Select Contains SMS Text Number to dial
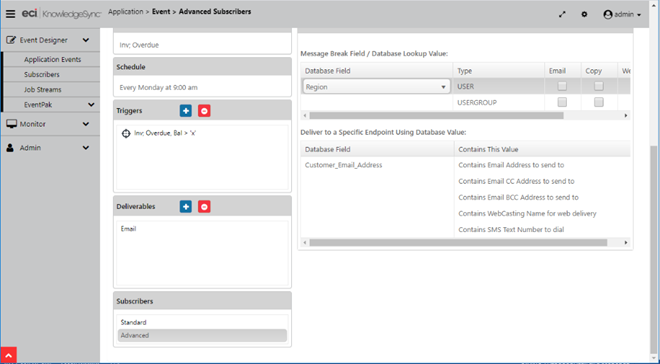This screenshot has width=660, height=364. pyautogui.click(x=511, y=229)
